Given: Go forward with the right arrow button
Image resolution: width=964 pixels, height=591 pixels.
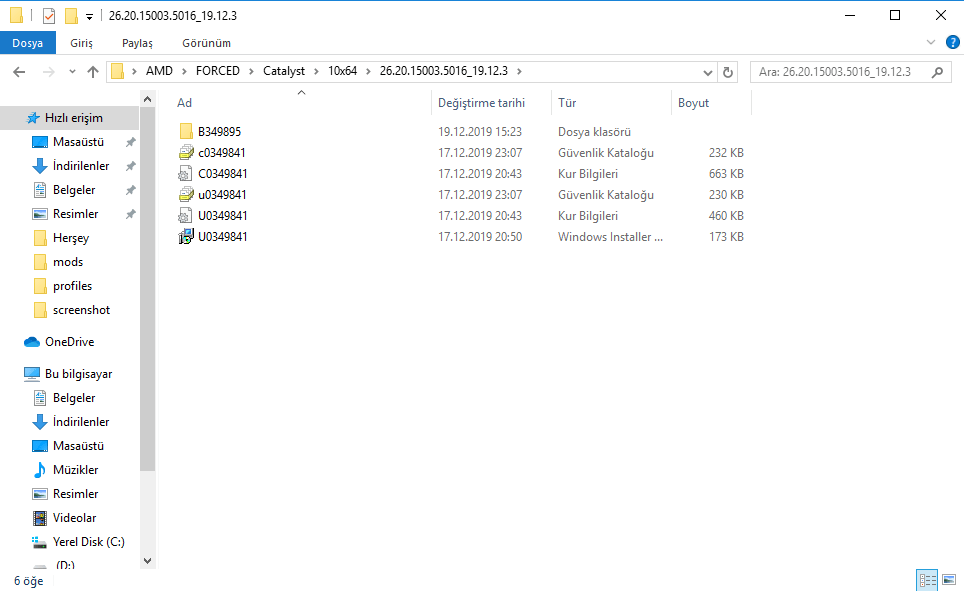Looking at the screenshot, I should 49,72.
